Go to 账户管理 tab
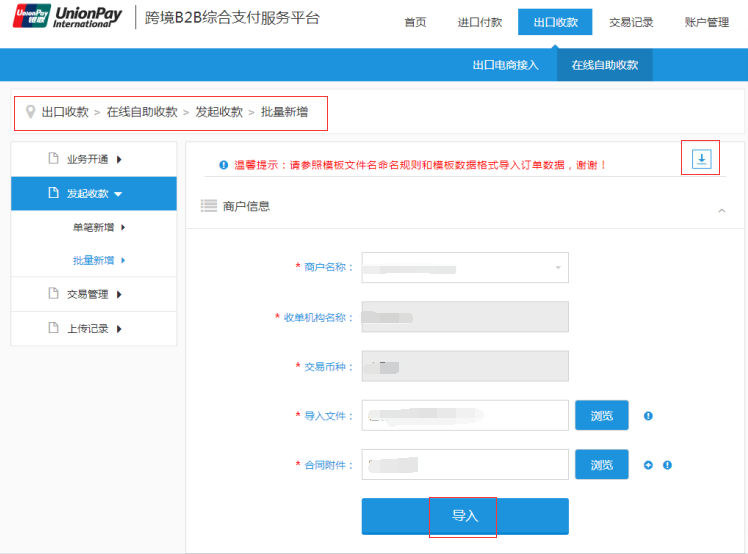This screenshot has width=748, height=554. (706, 22)
